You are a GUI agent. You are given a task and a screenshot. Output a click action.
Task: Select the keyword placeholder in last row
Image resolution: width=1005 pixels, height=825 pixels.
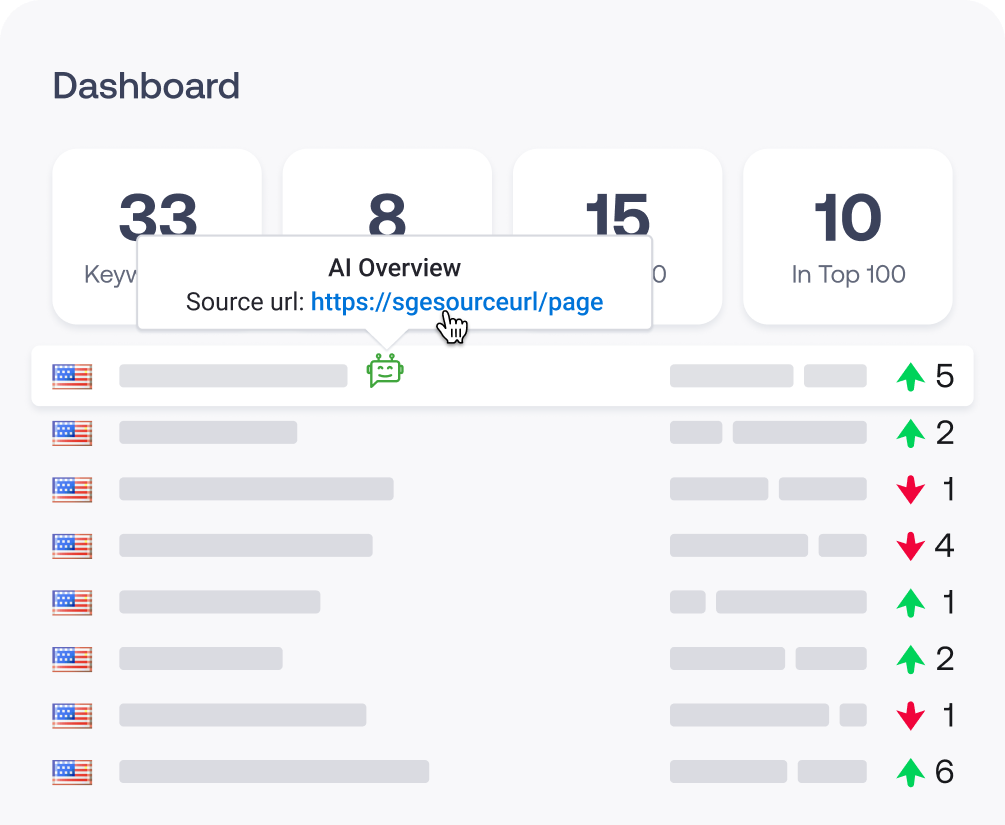[x=274, y=772]
